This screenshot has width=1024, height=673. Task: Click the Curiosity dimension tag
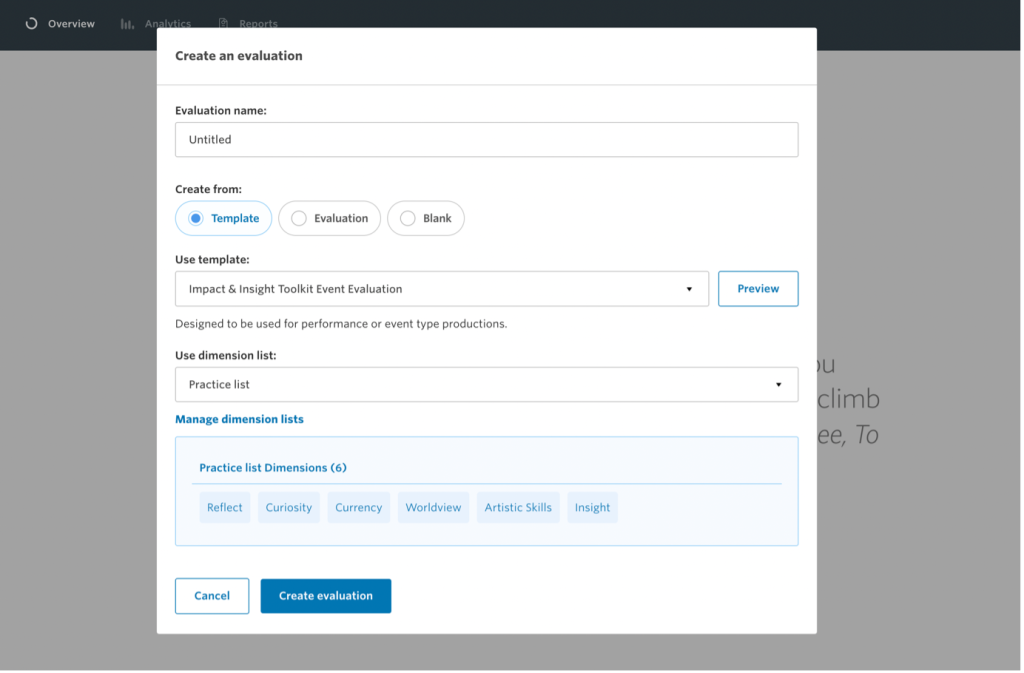pyautogui.click(x=288, y=507)
